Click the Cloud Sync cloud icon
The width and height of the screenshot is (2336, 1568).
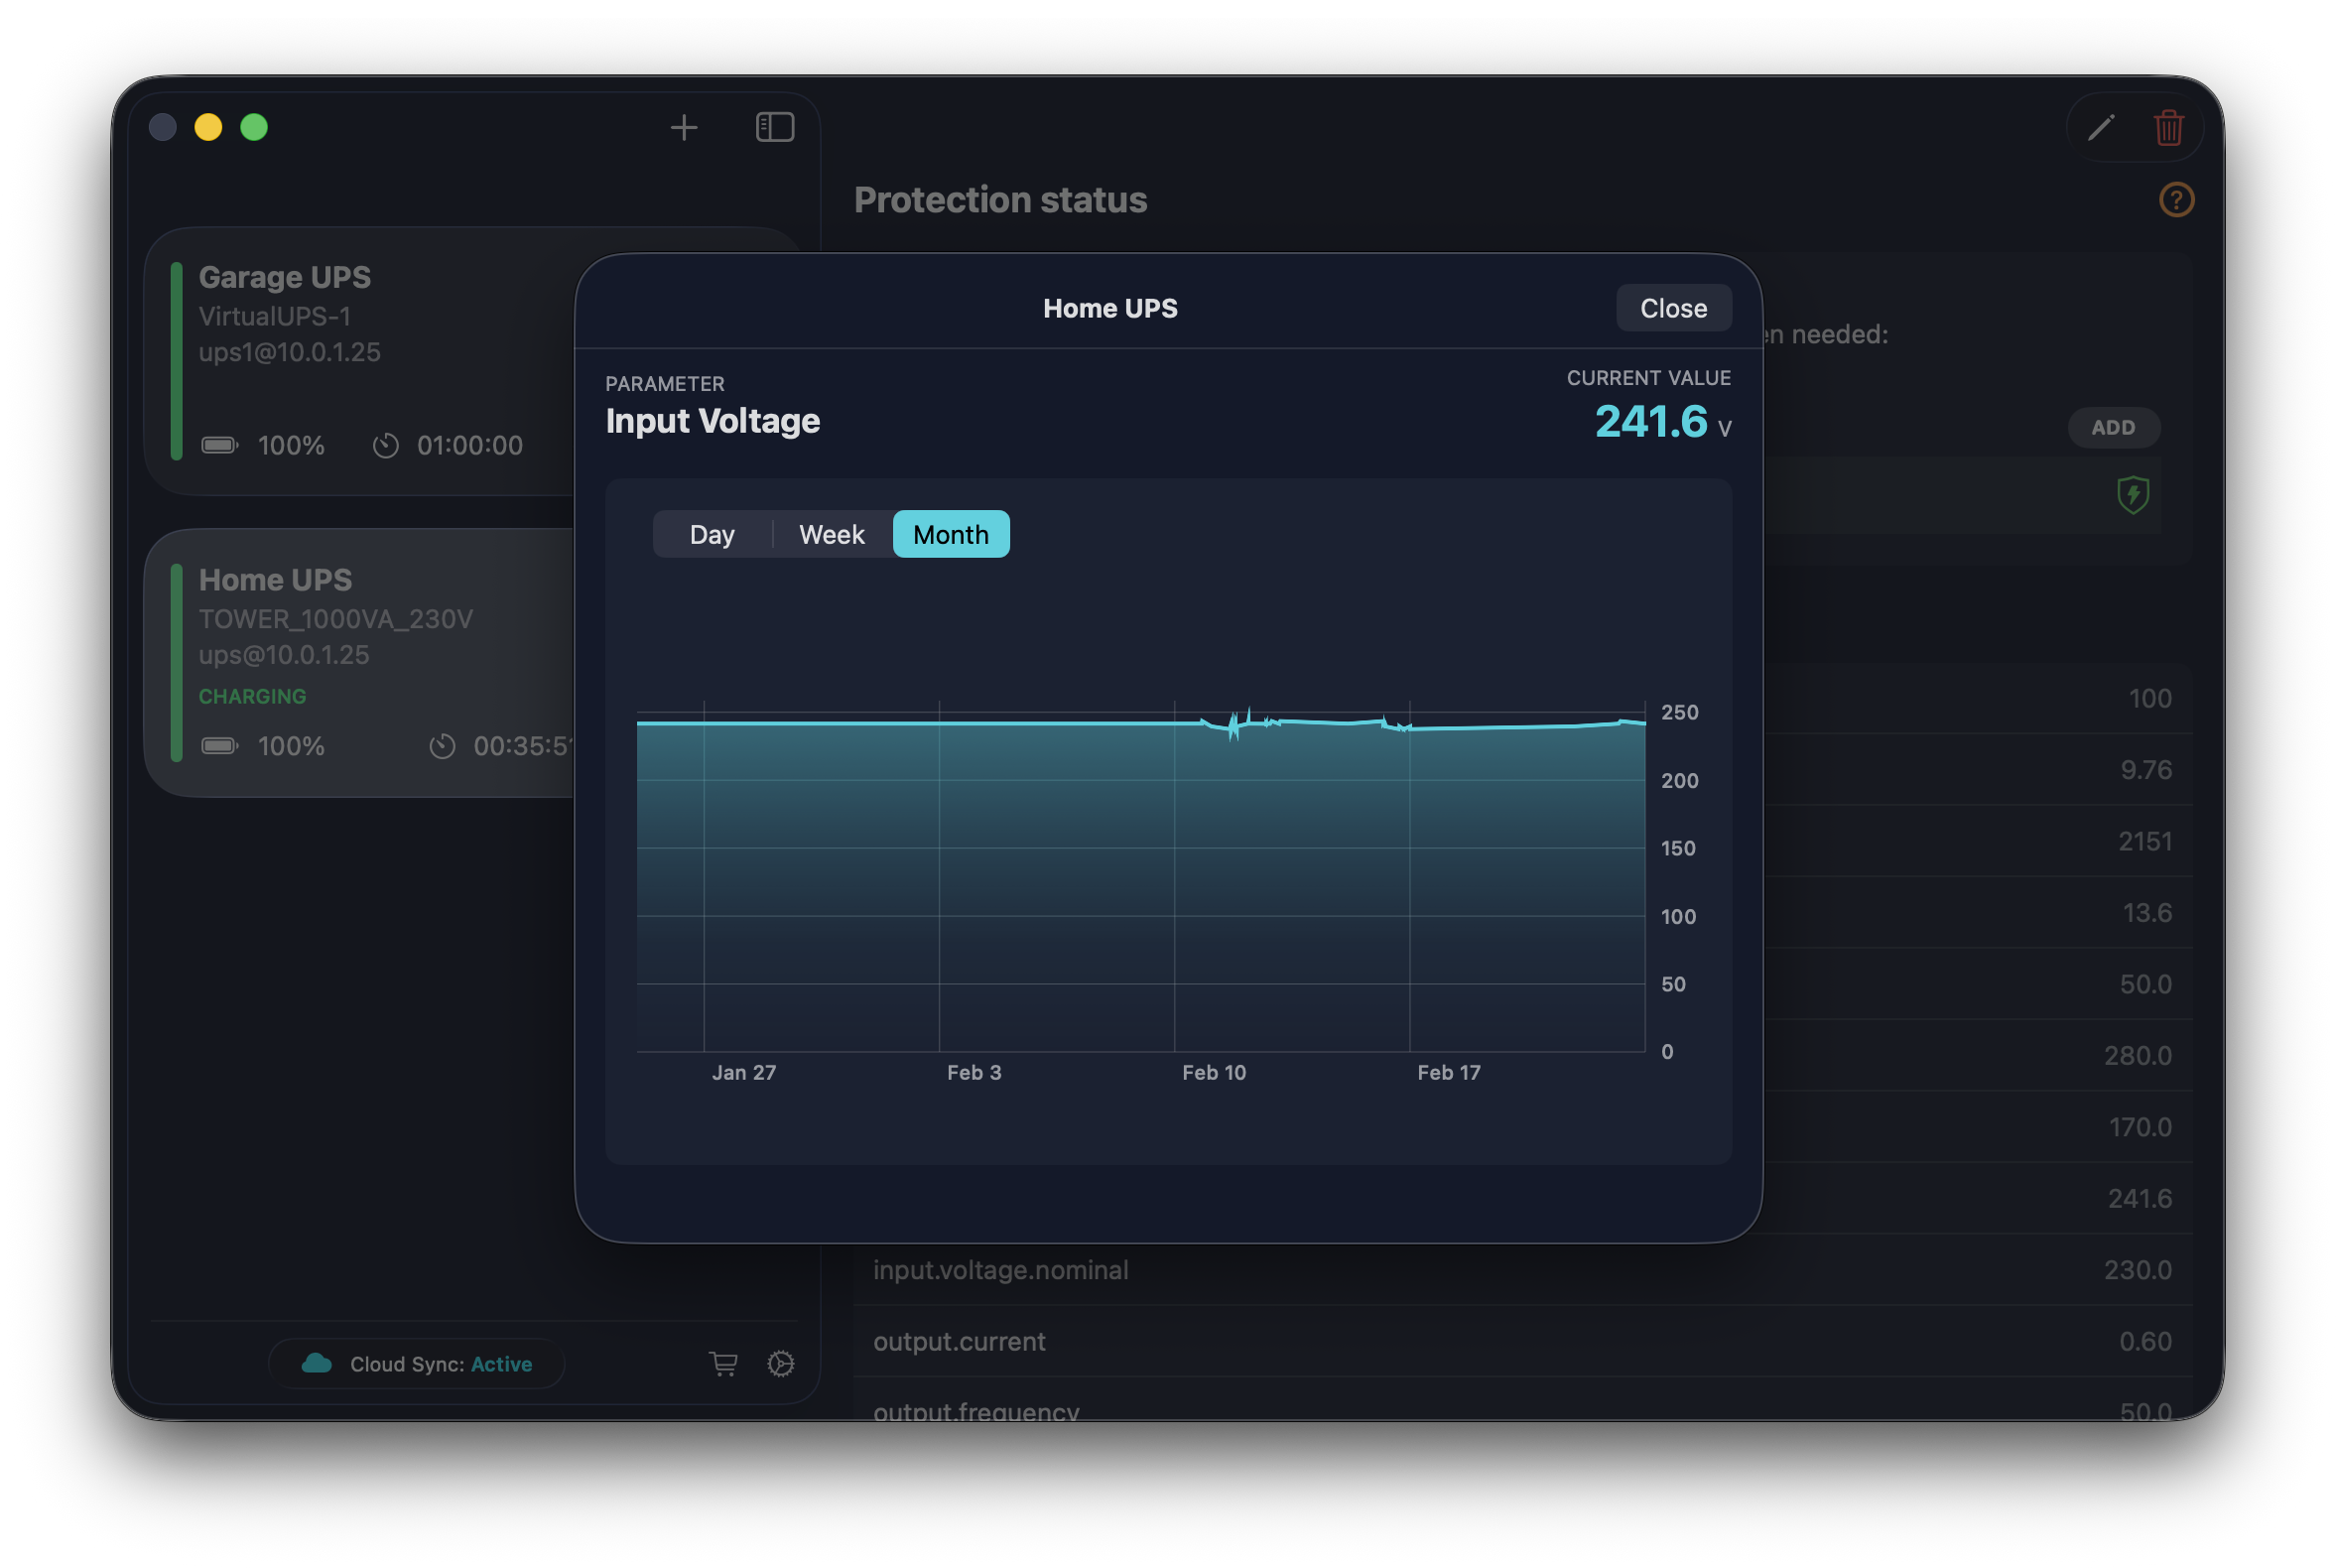tap(317, 1363)
